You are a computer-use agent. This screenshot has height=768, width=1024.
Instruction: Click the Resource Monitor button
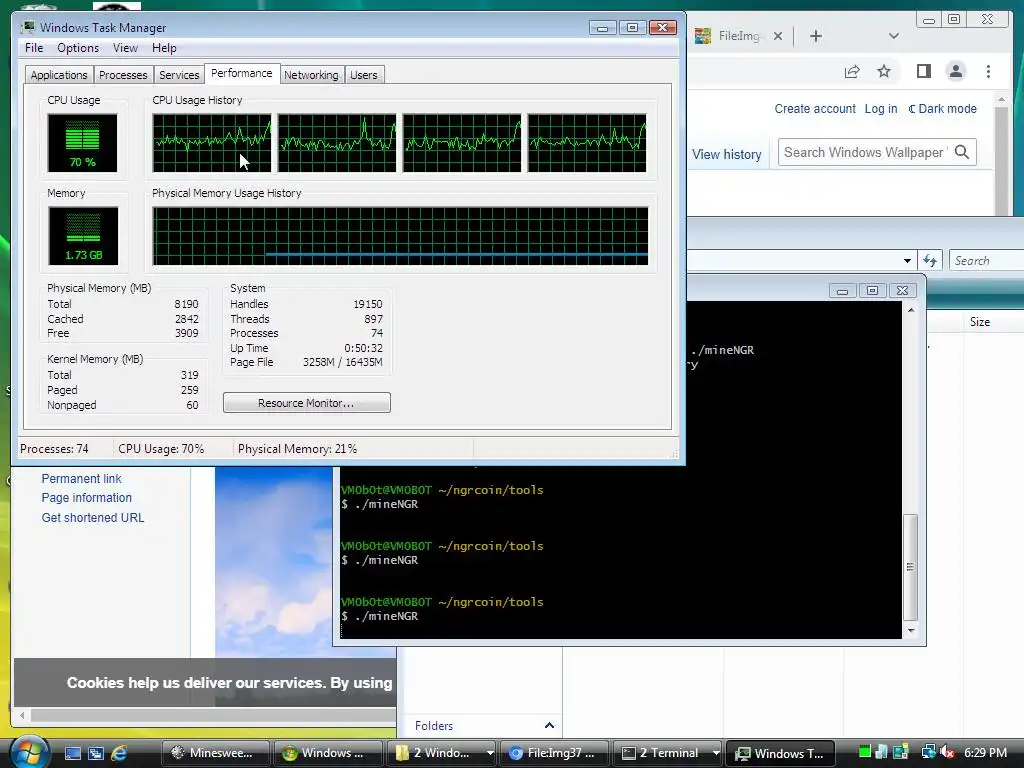coord(306,403)
